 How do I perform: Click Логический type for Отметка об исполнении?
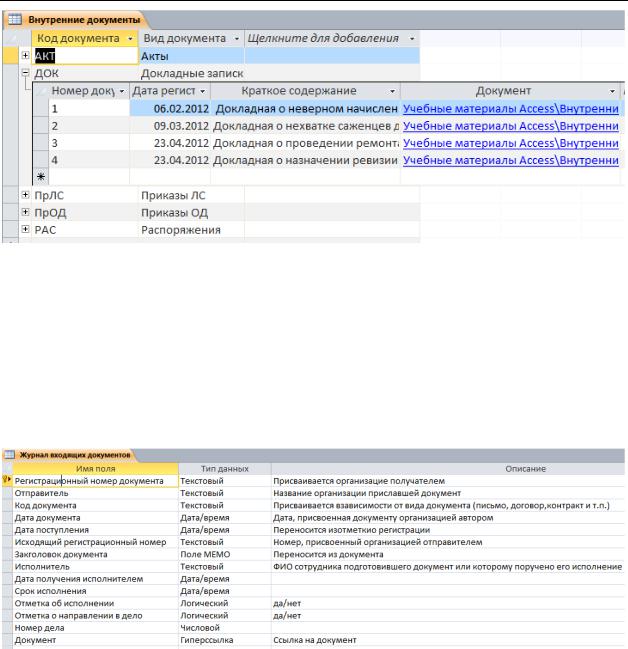225,603
